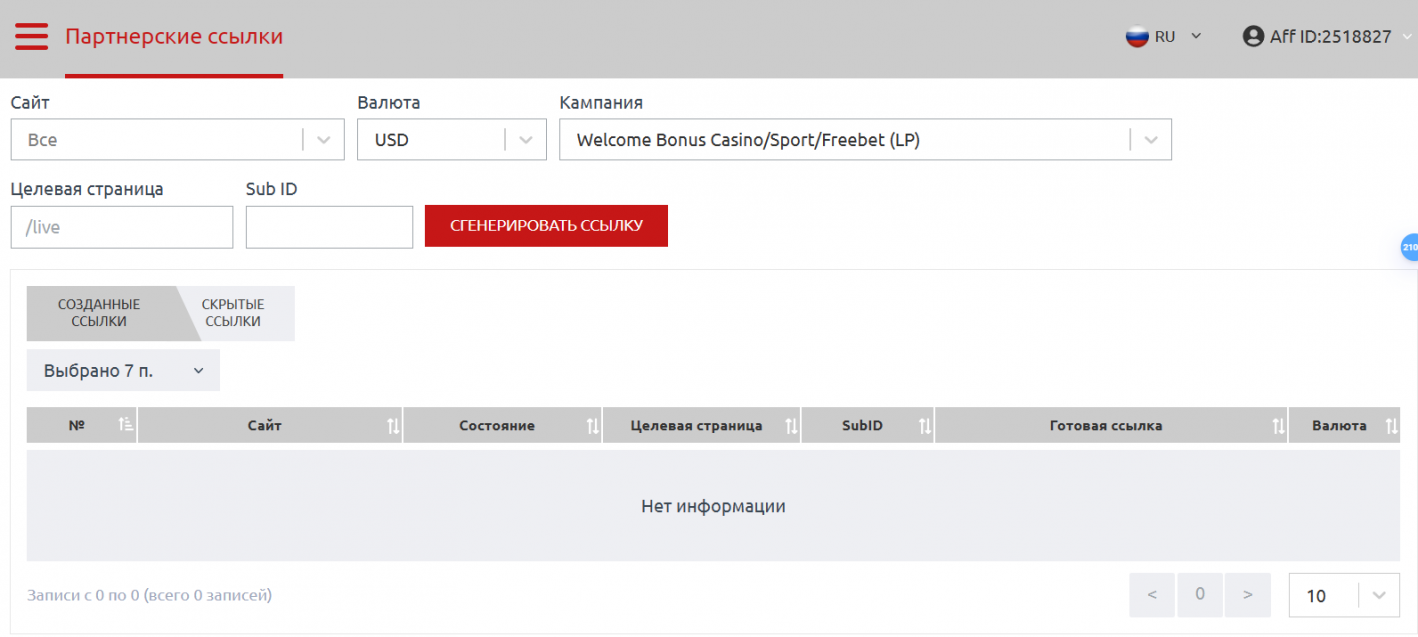The width and height of the screenshot is (1418, 637).
Task: Open the Валюта USD dropdown
Action: 525,140
